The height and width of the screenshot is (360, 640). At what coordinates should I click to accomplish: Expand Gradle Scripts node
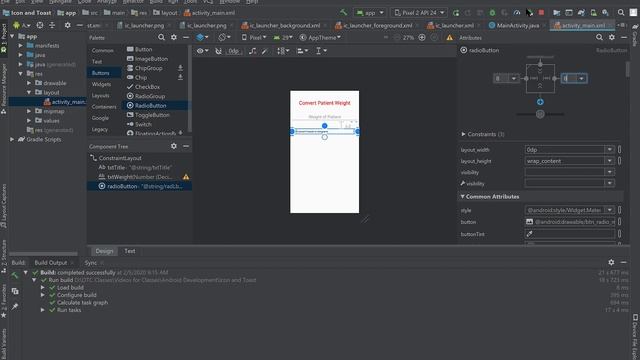coord(12,139)
